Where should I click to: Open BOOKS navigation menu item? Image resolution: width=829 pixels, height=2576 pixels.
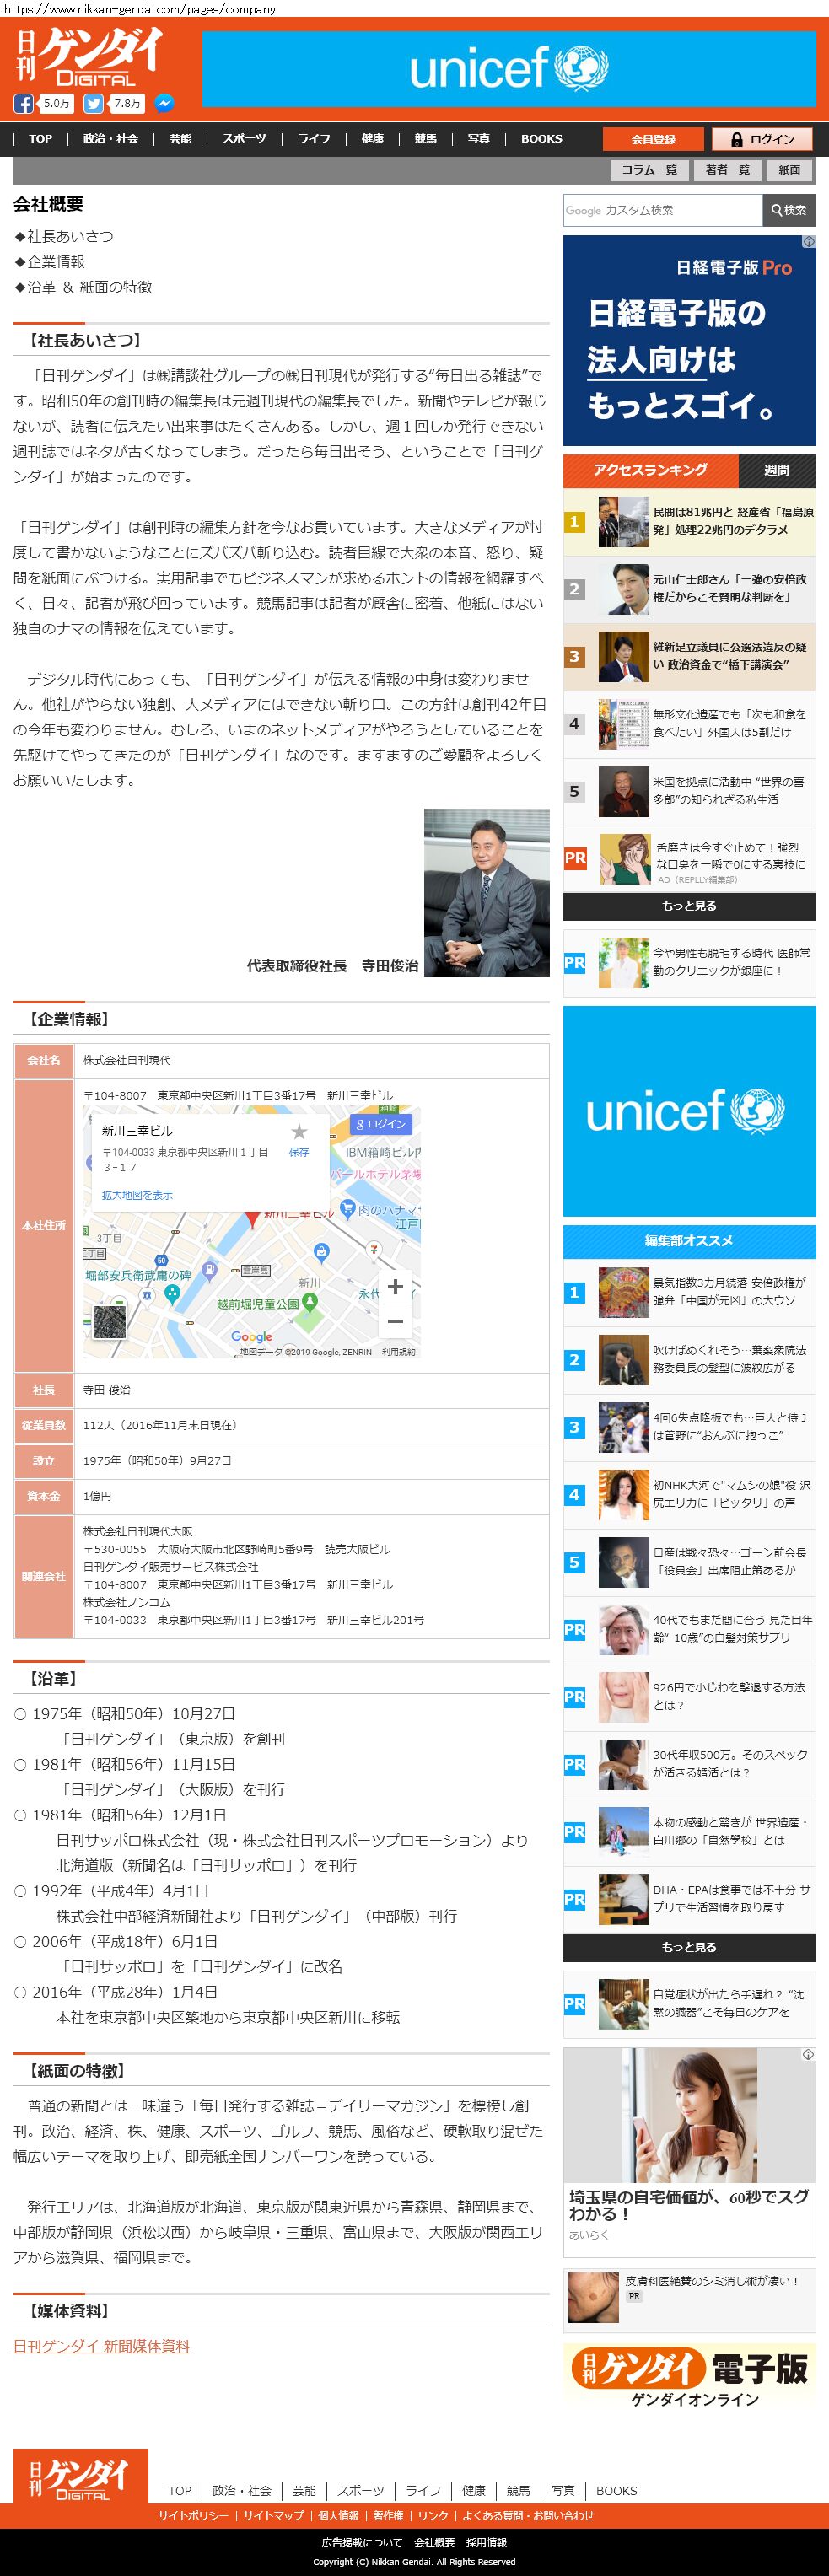coord(542,139)
